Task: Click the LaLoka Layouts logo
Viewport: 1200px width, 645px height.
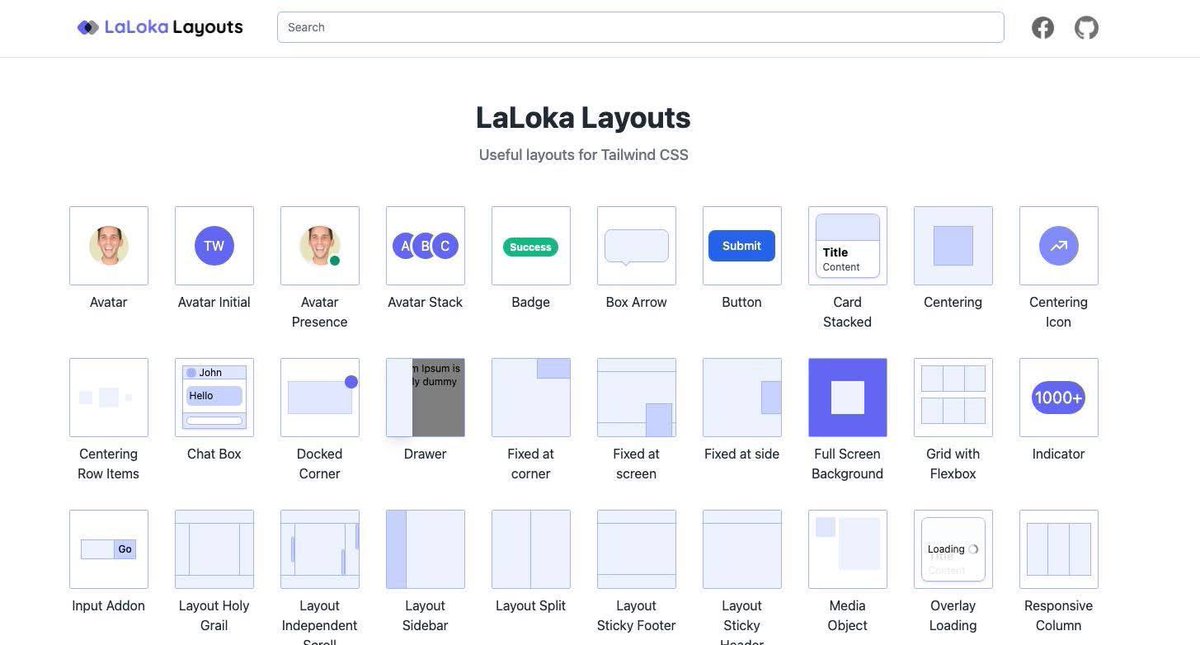Action: (160, 27)
